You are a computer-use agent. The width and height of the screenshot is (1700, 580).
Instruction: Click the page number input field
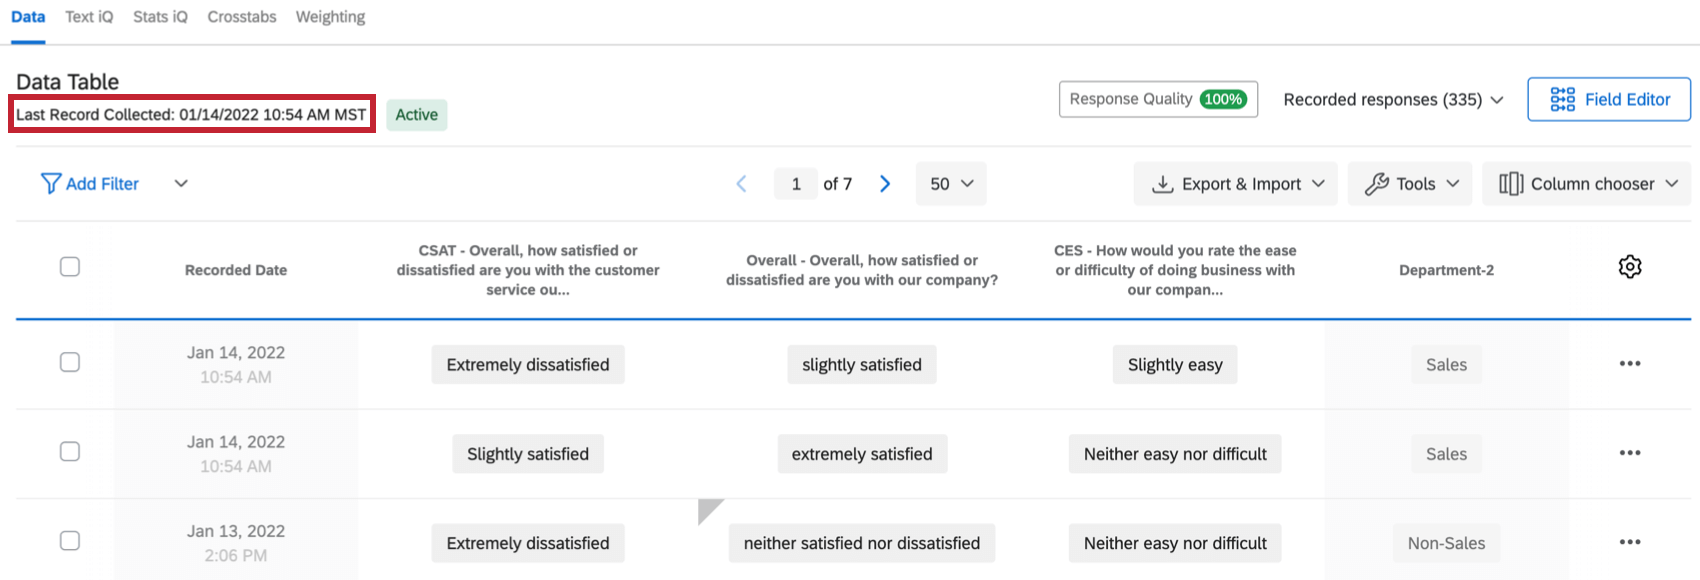pyautogui.click(x=796, y=183)
